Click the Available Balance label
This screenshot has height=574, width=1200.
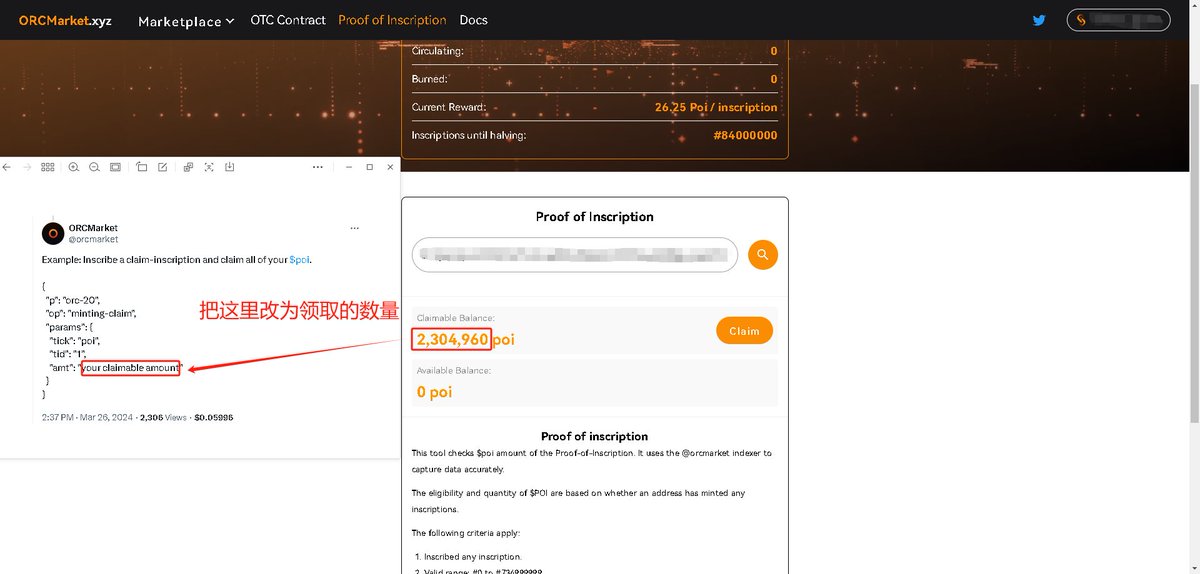(454, 370)
